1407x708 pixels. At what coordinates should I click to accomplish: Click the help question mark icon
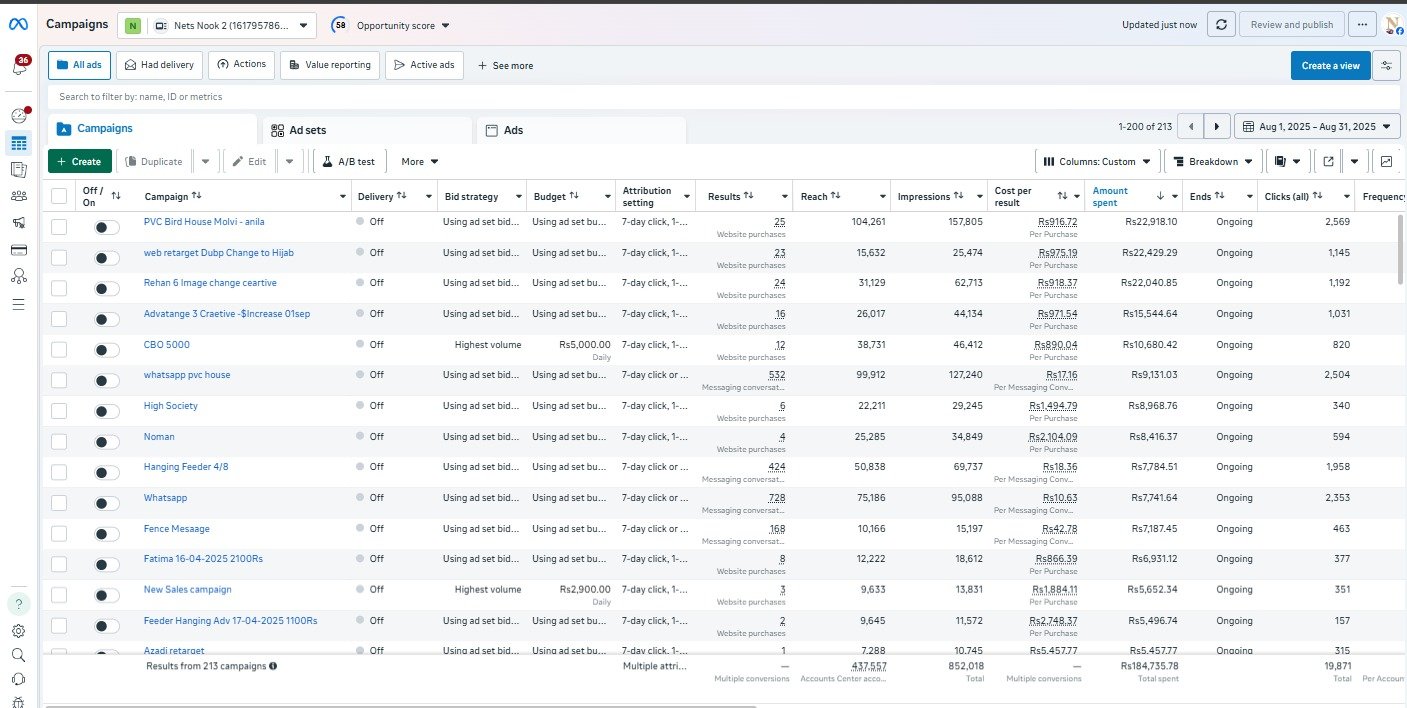pos(19,604)
